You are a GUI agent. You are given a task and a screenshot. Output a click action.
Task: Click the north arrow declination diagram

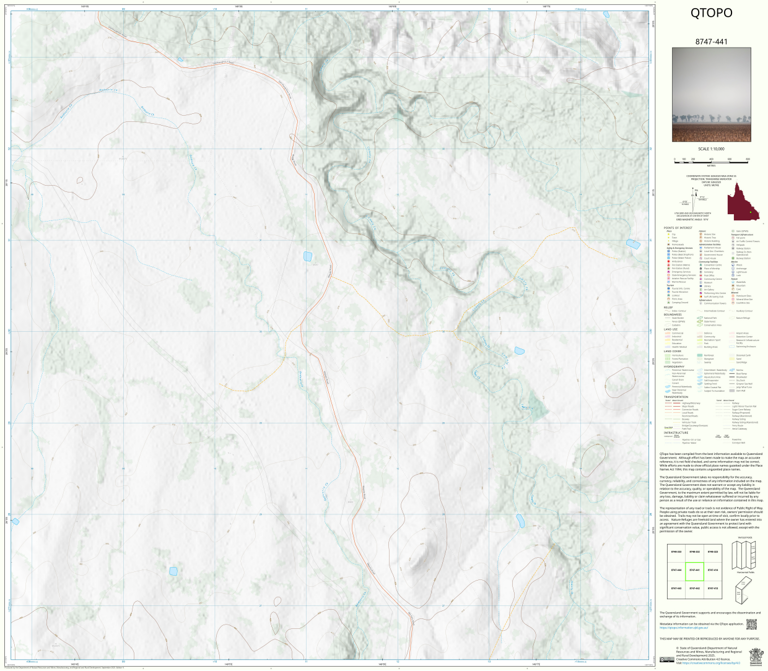[x=694, y=198]
